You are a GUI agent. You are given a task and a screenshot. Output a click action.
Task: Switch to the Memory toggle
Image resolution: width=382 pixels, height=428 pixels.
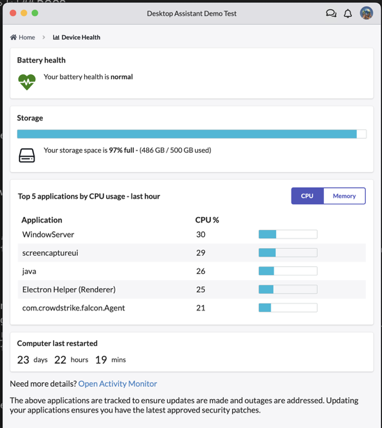344,196
